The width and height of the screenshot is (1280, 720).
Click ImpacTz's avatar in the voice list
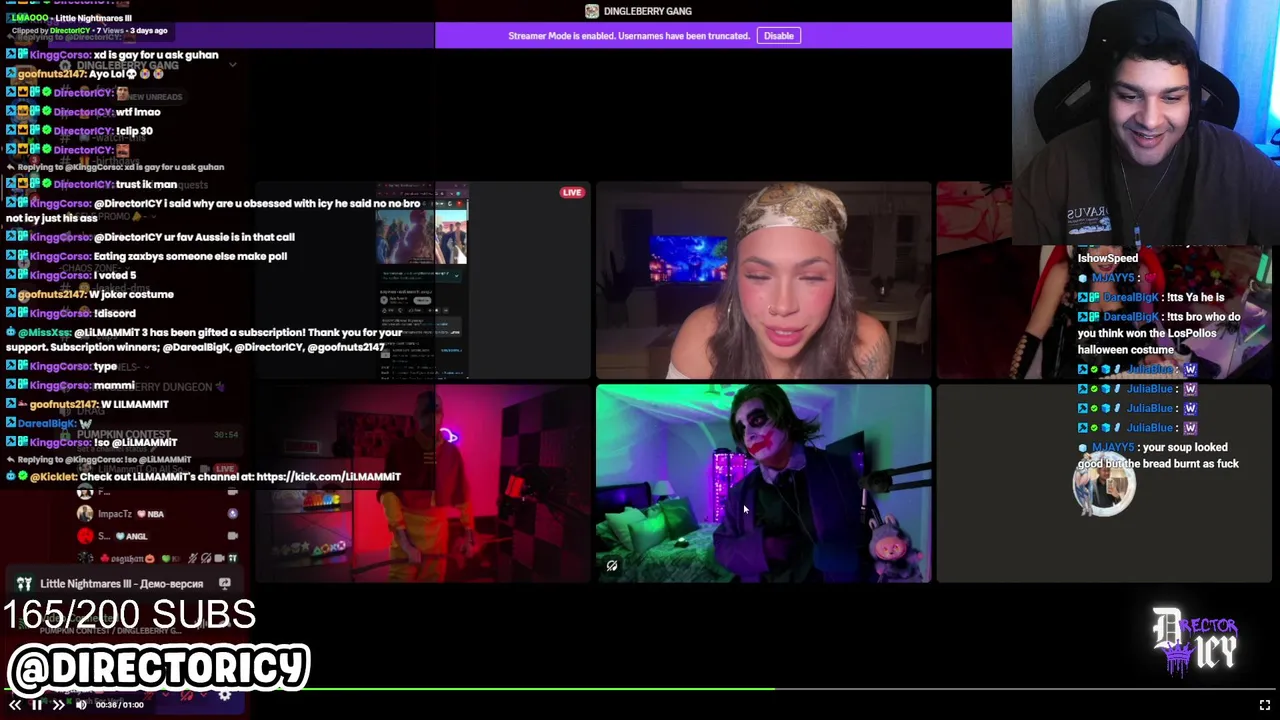tap(85, 514)
